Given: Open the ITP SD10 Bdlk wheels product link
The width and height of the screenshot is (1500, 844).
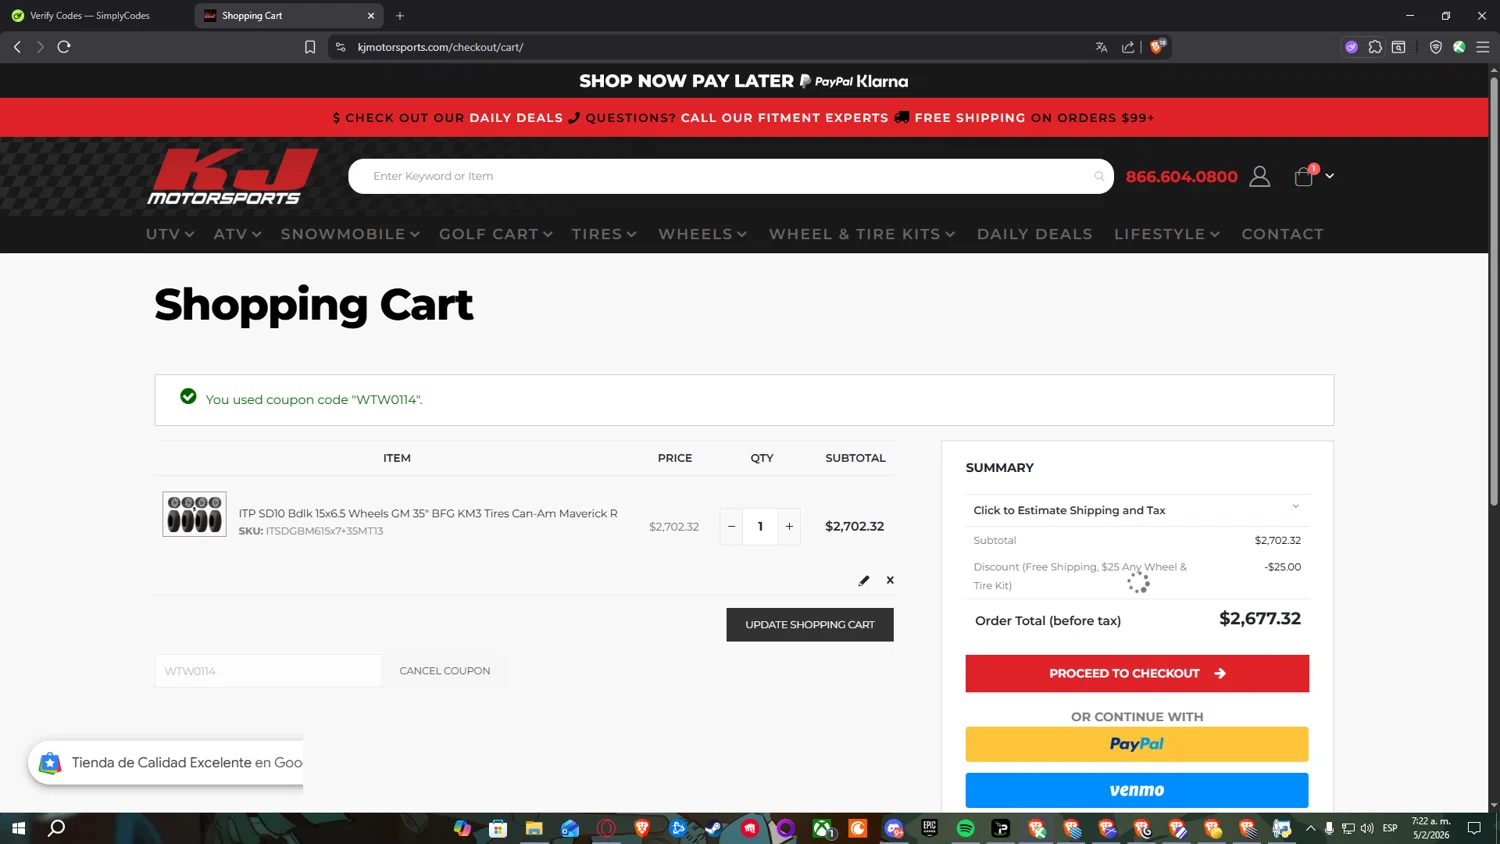Looking at the screenshot, I should click(428, 513).
